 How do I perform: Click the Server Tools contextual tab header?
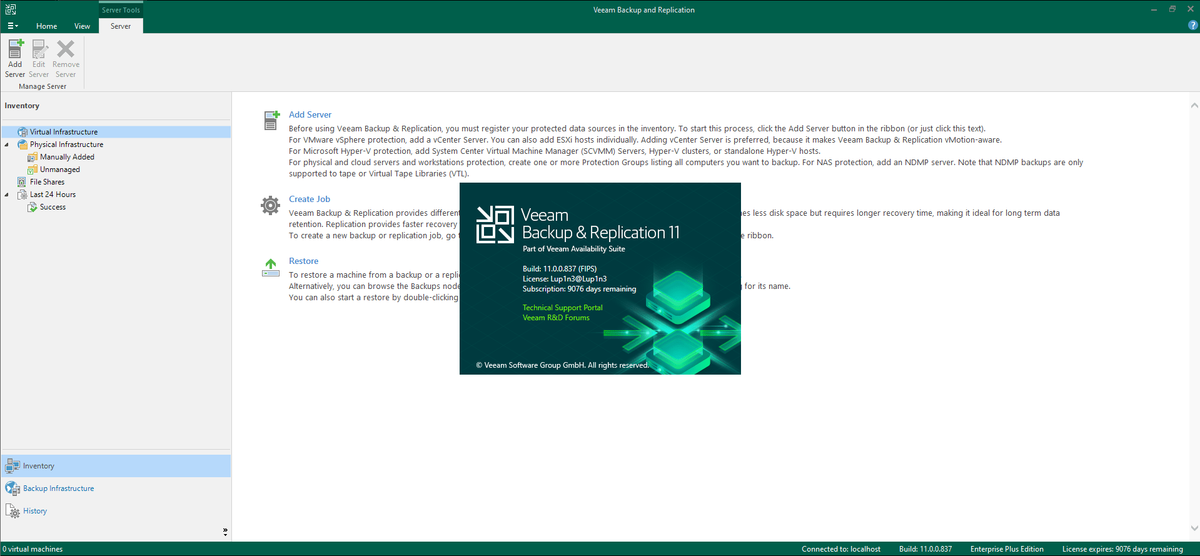121,10
